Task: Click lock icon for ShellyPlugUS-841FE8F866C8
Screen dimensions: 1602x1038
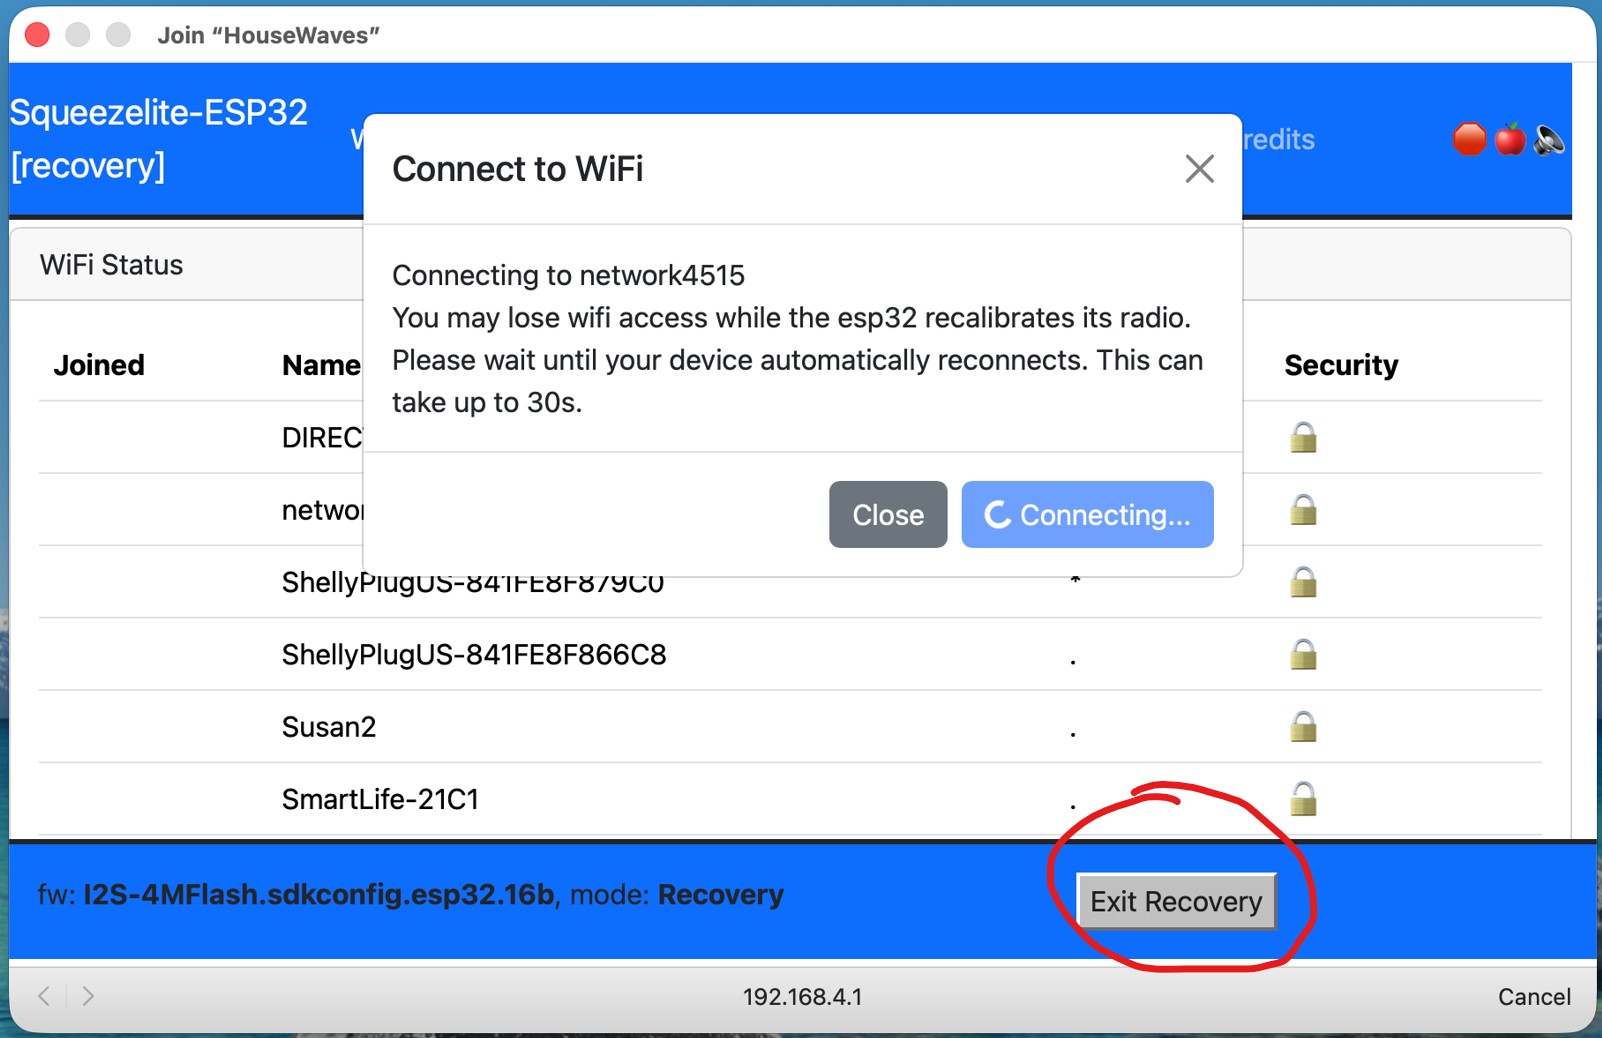Action: (x=1302, y=654)
